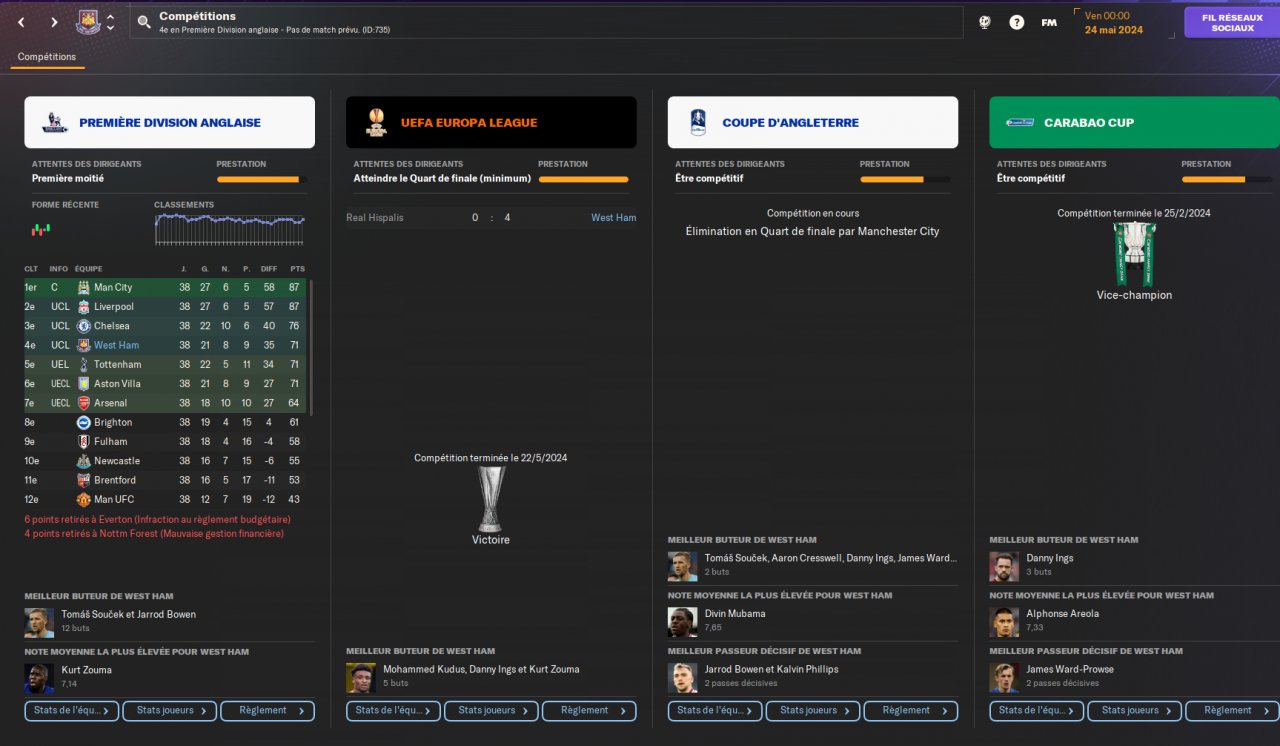Image resolution: width=1280 pixels, height=746 pixels.
Task: Open the league positions history graph
Action: click(230, 229)
